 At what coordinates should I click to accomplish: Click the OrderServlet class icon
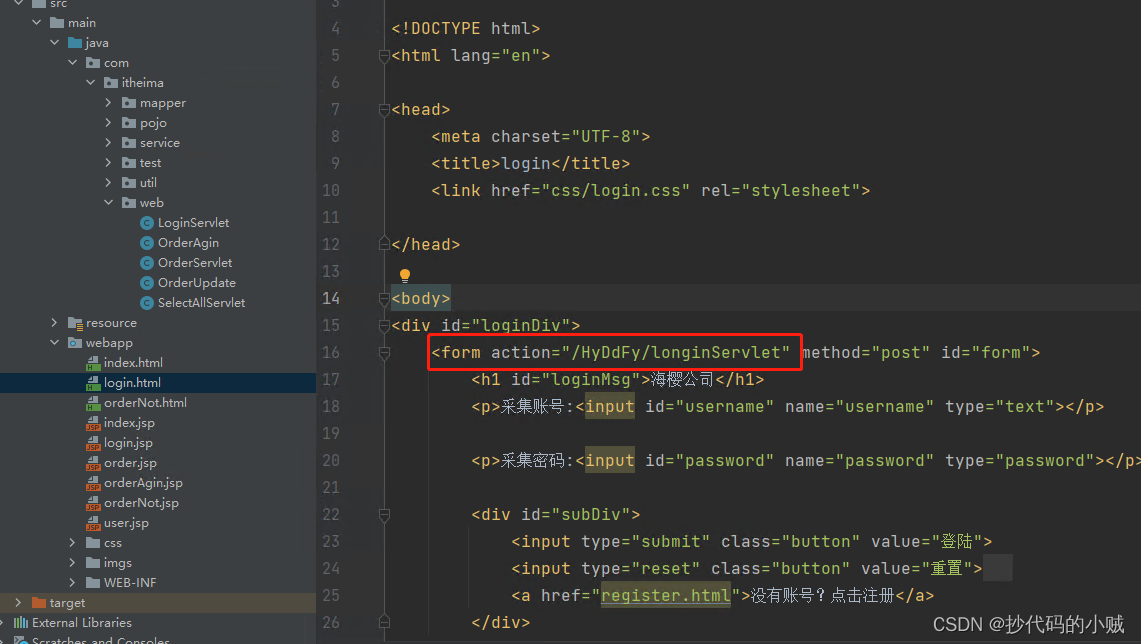point(146,263)
